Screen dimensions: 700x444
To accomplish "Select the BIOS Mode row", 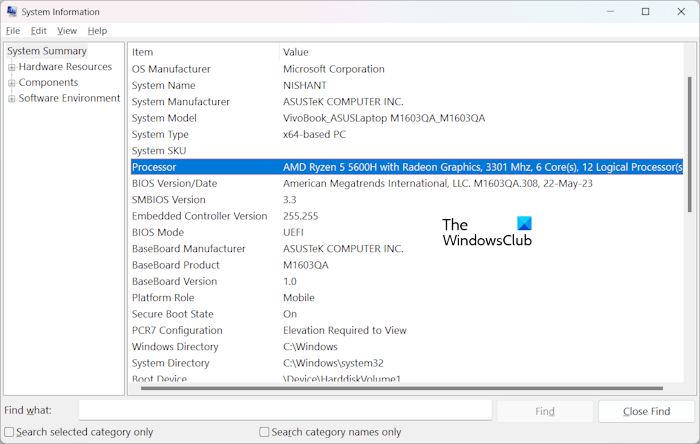I will click(407, 232).
